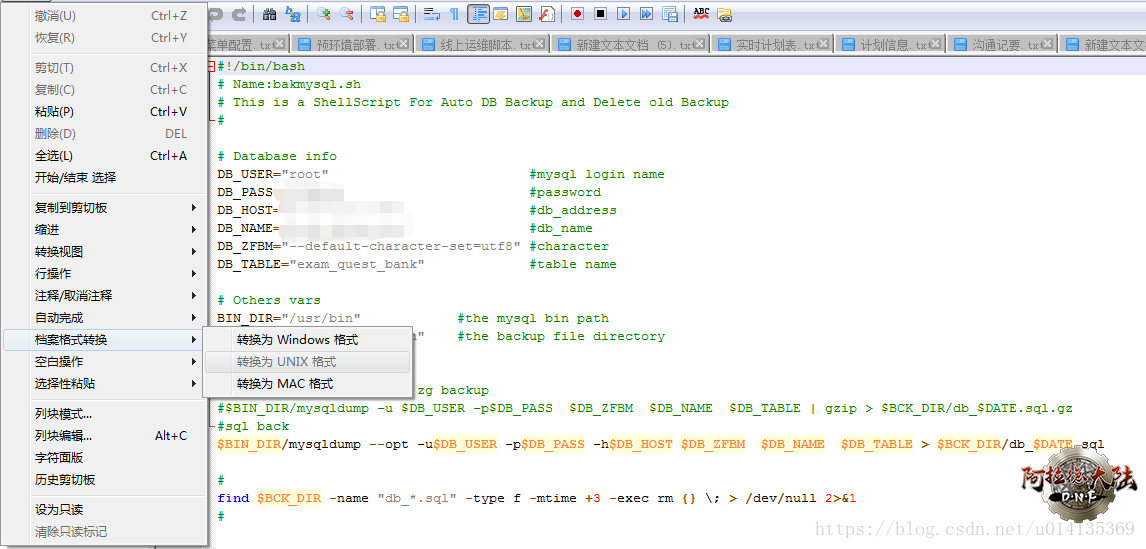Start macro recording with red record button
This screenshot has width=1146, height=549.
click(x=577, y=14)
